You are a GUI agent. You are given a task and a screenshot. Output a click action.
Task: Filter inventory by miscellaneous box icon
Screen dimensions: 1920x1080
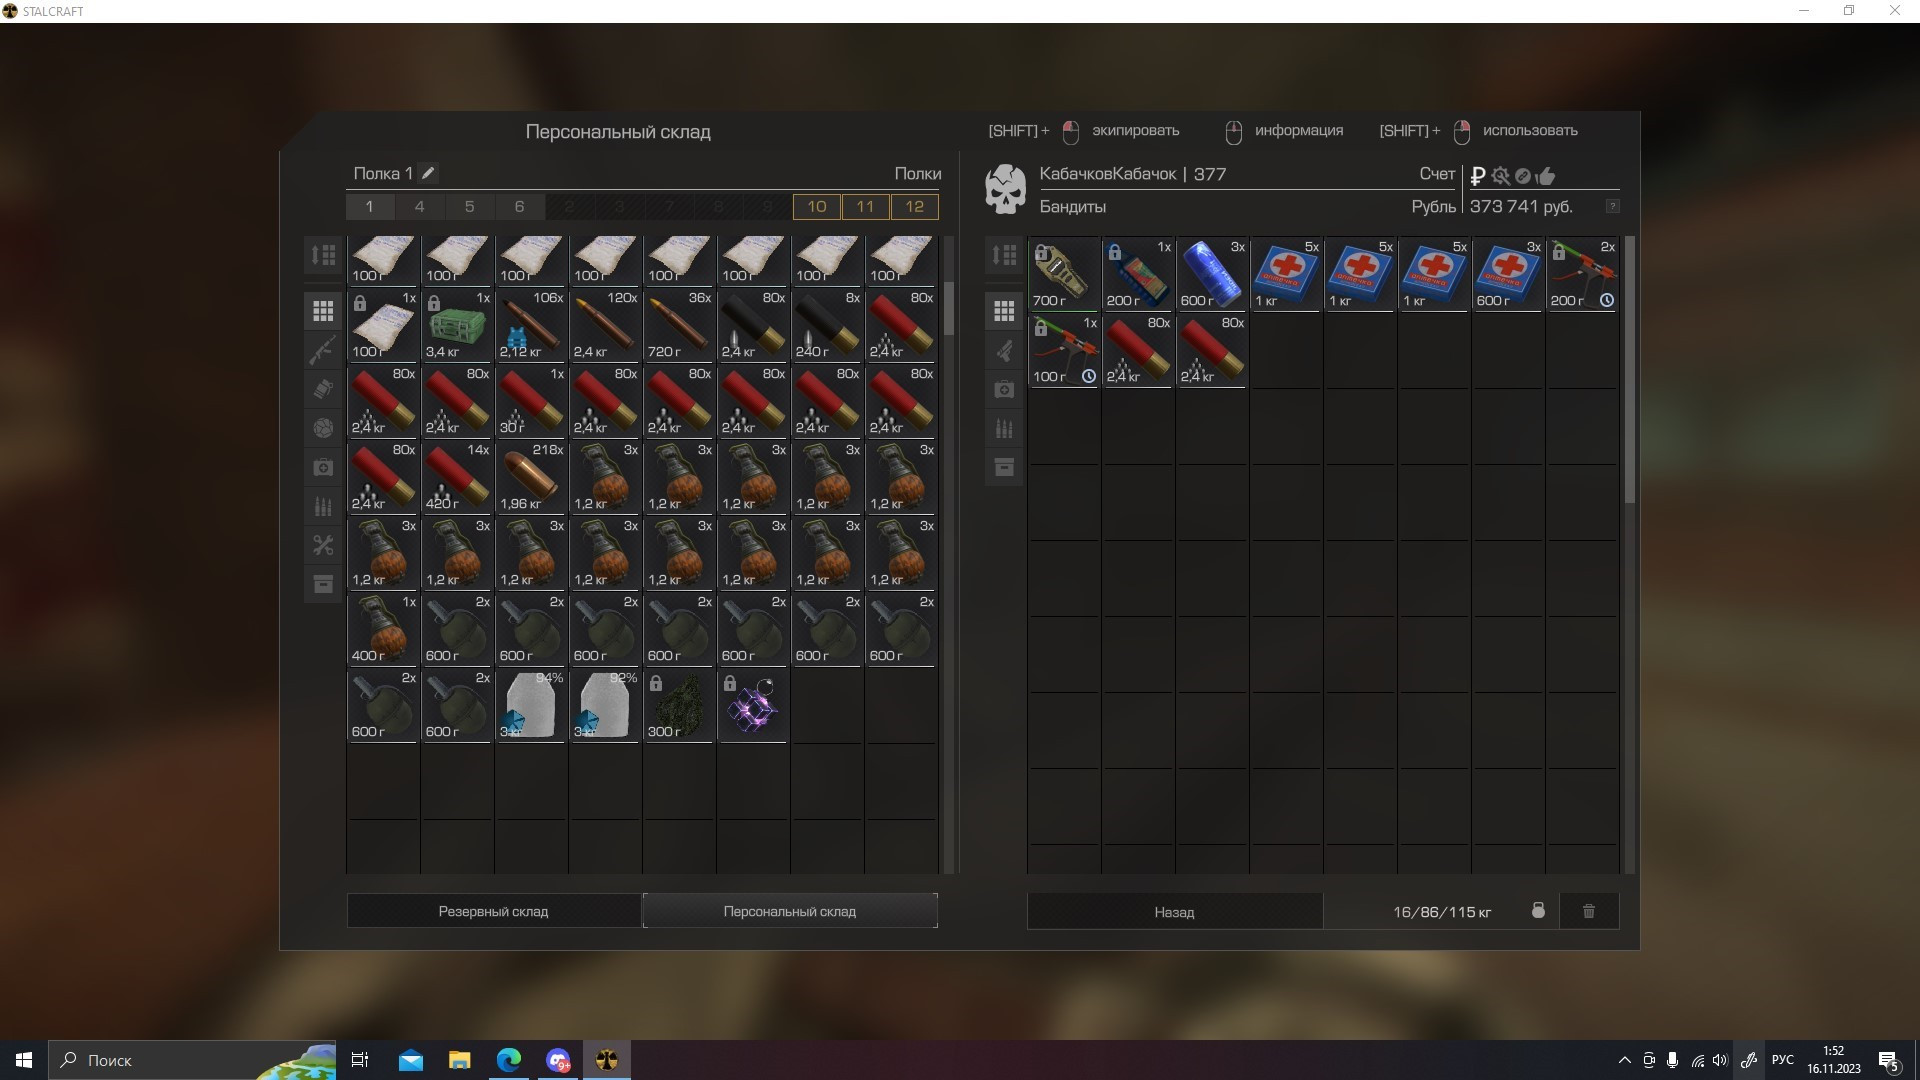[x=1004, y=467]
